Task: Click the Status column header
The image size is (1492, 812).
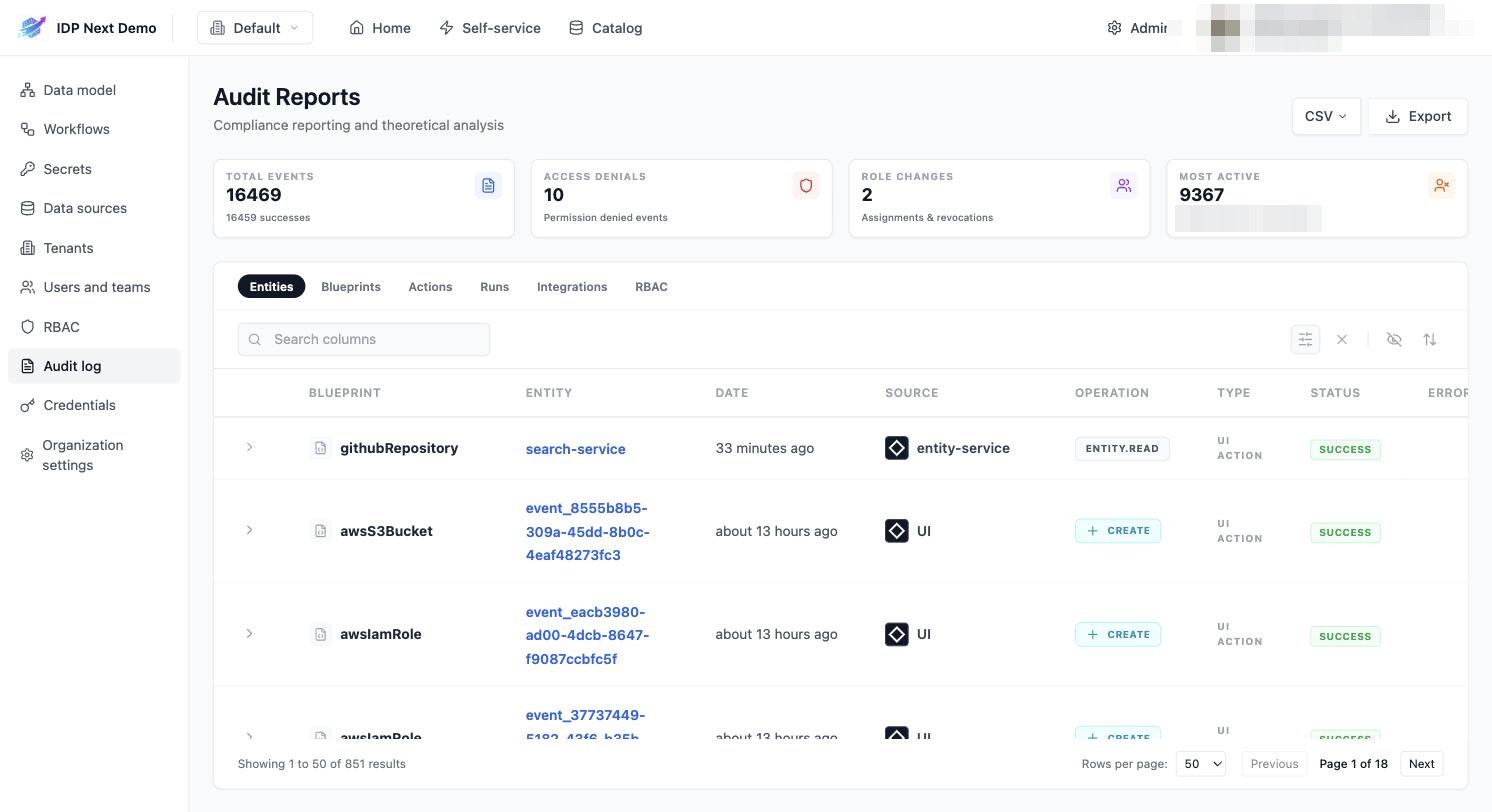Action: [1335, 393]
